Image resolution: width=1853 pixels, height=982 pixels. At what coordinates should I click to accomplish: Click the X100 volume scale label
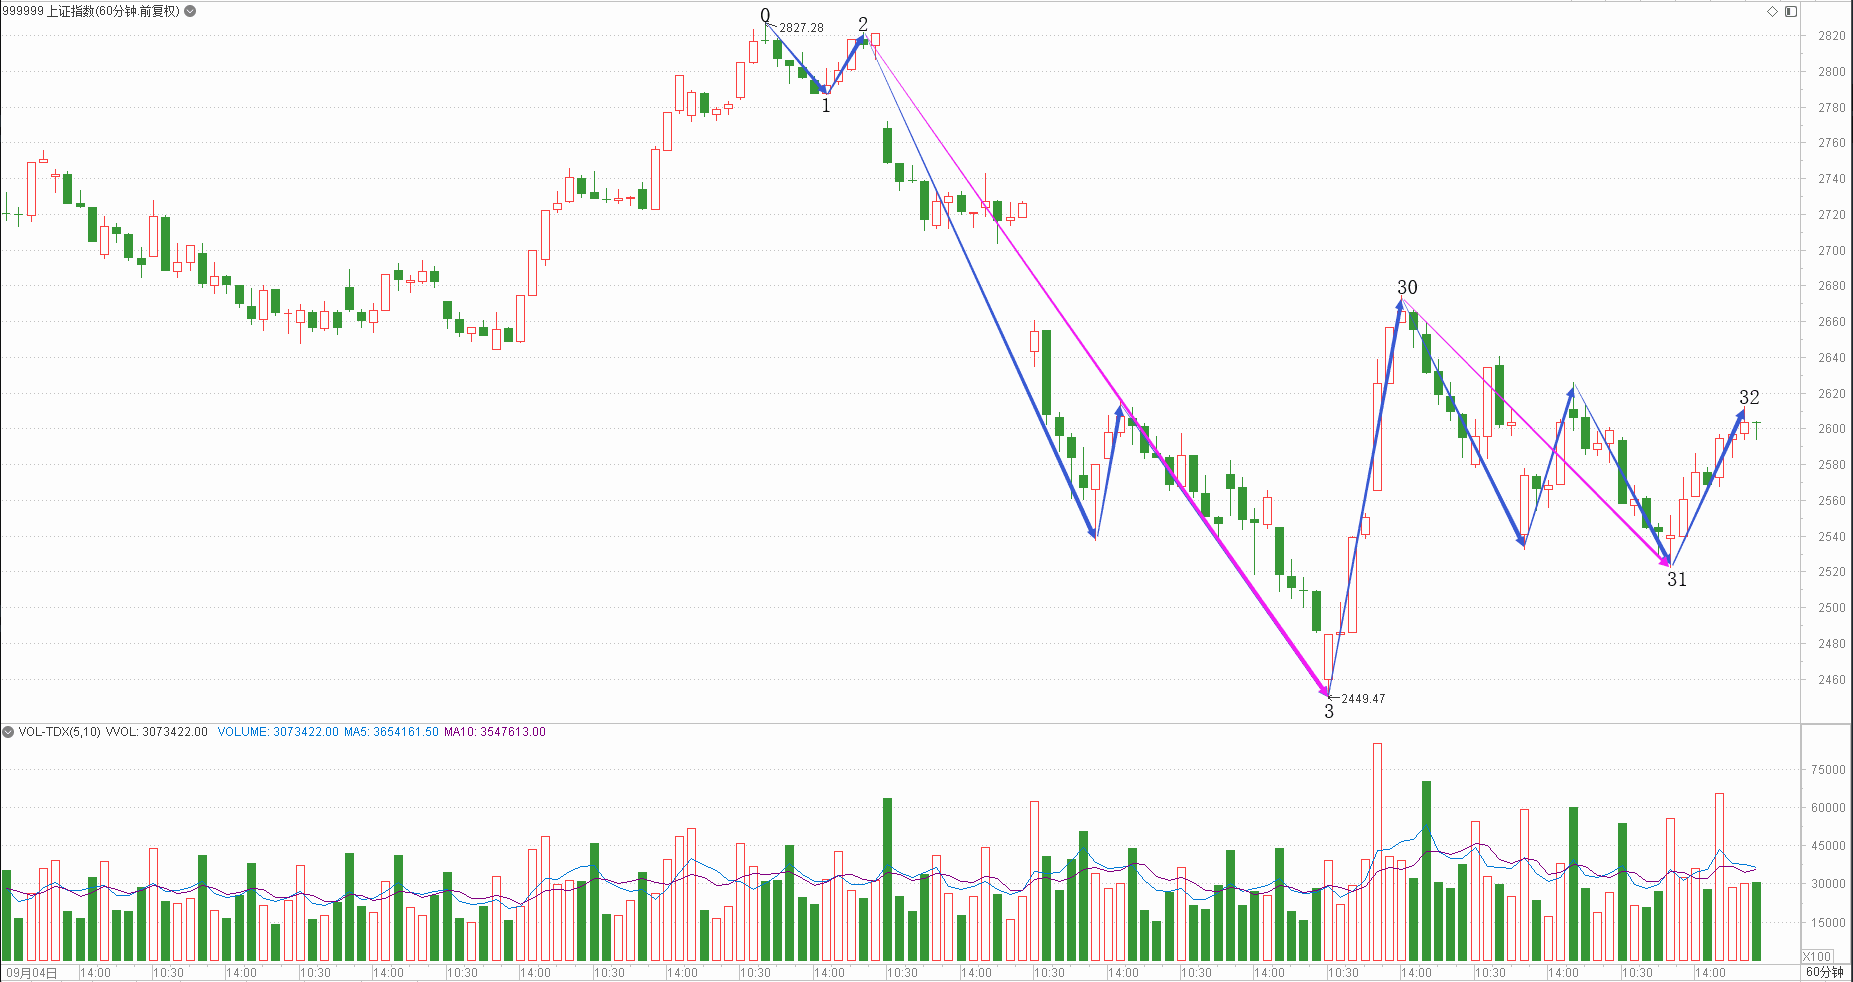[x=1817, y=956]
